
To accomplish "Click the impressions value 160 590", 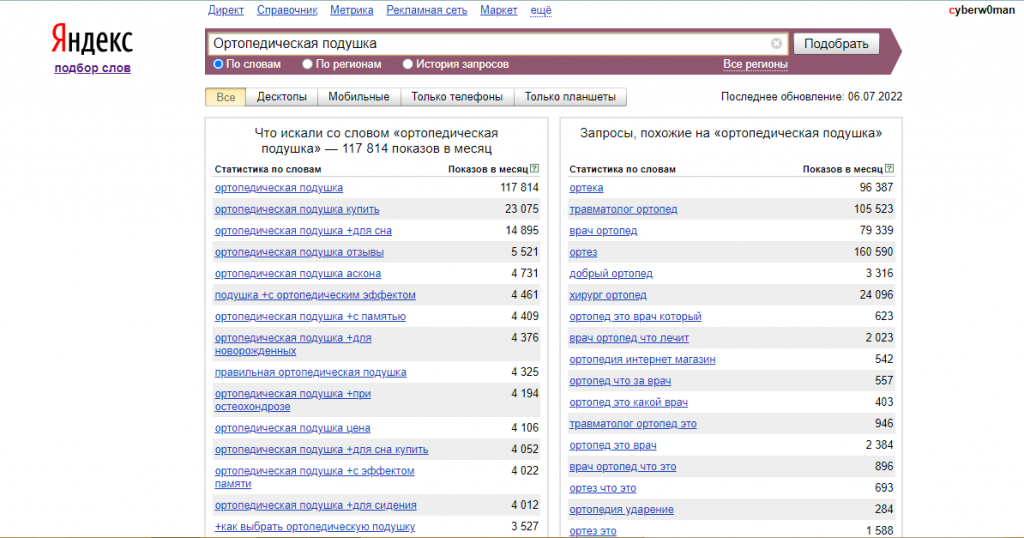I will (873, 252).
